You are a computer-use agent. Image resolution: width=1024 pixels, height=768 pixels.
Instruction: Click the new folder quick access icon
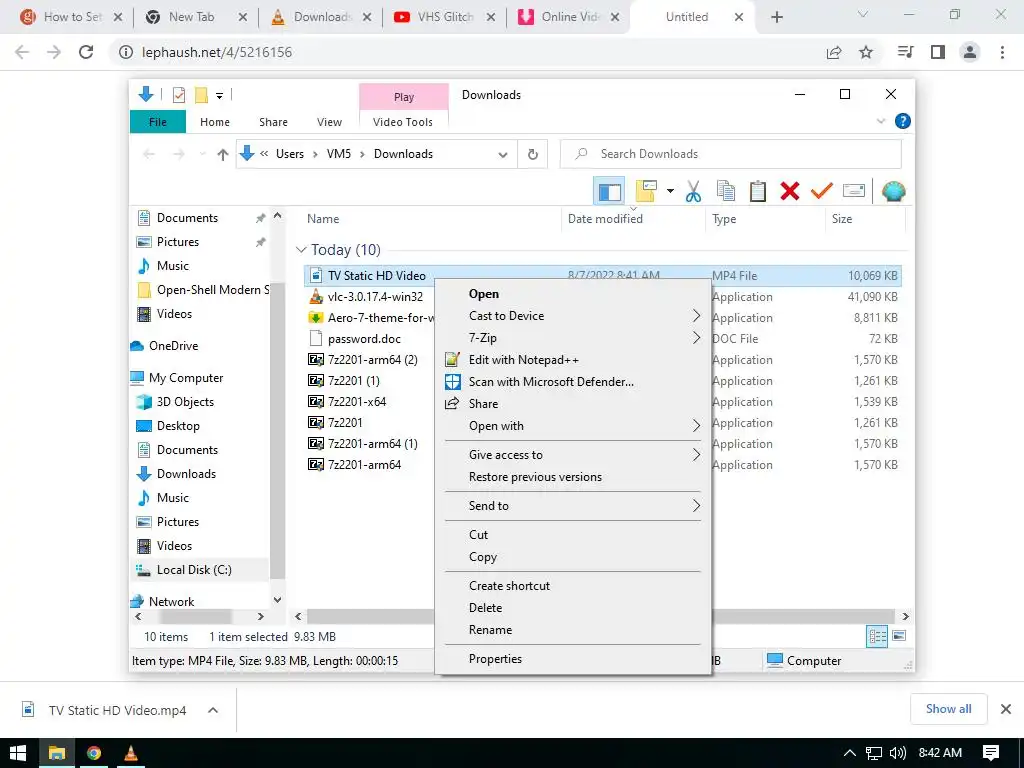pos(201,95)
